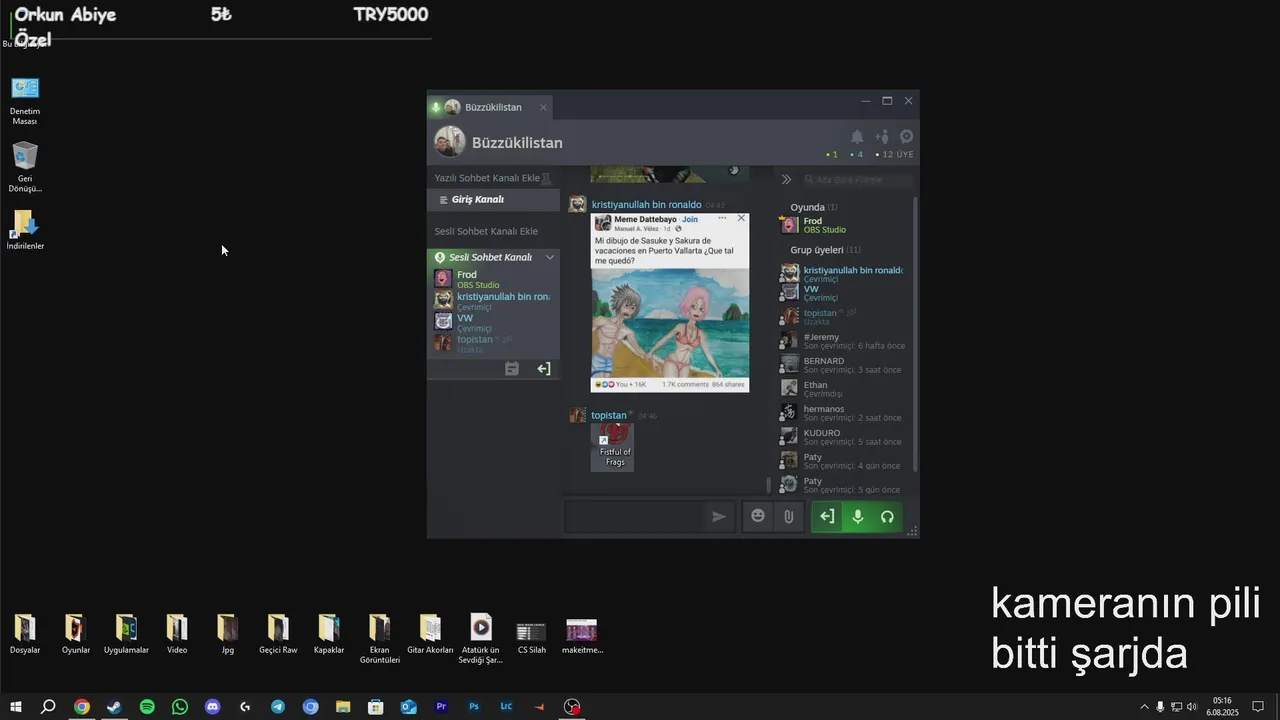The height and width of the screenshot is (720, 1280).
Task: Select #Jeremy in the member list
Action: [x=845, y=341]
